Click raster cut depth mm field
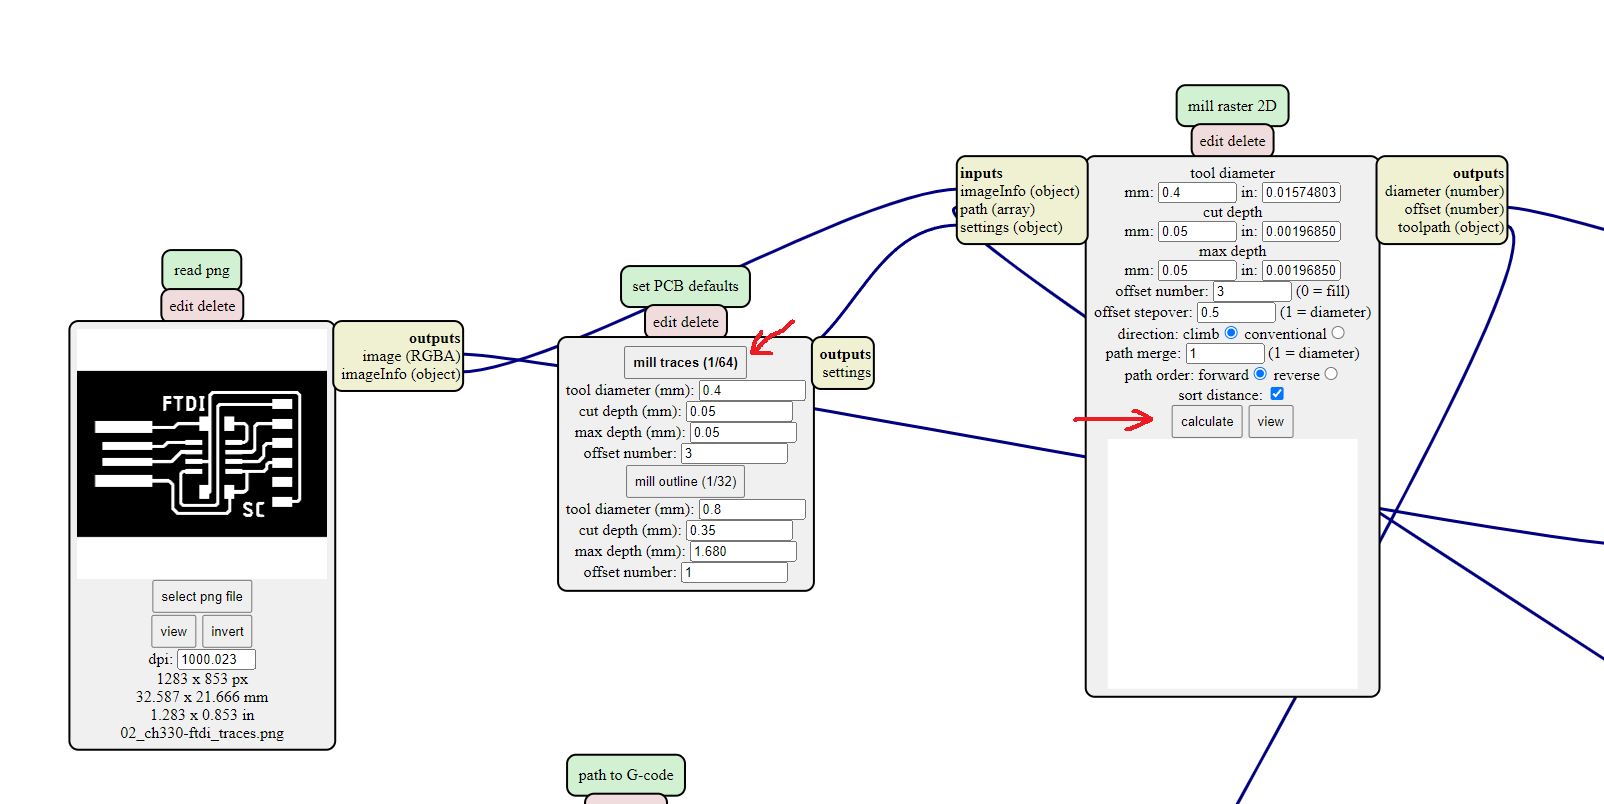The width and height of the screenshot is (1604, 804). [x=1197, y=231]
